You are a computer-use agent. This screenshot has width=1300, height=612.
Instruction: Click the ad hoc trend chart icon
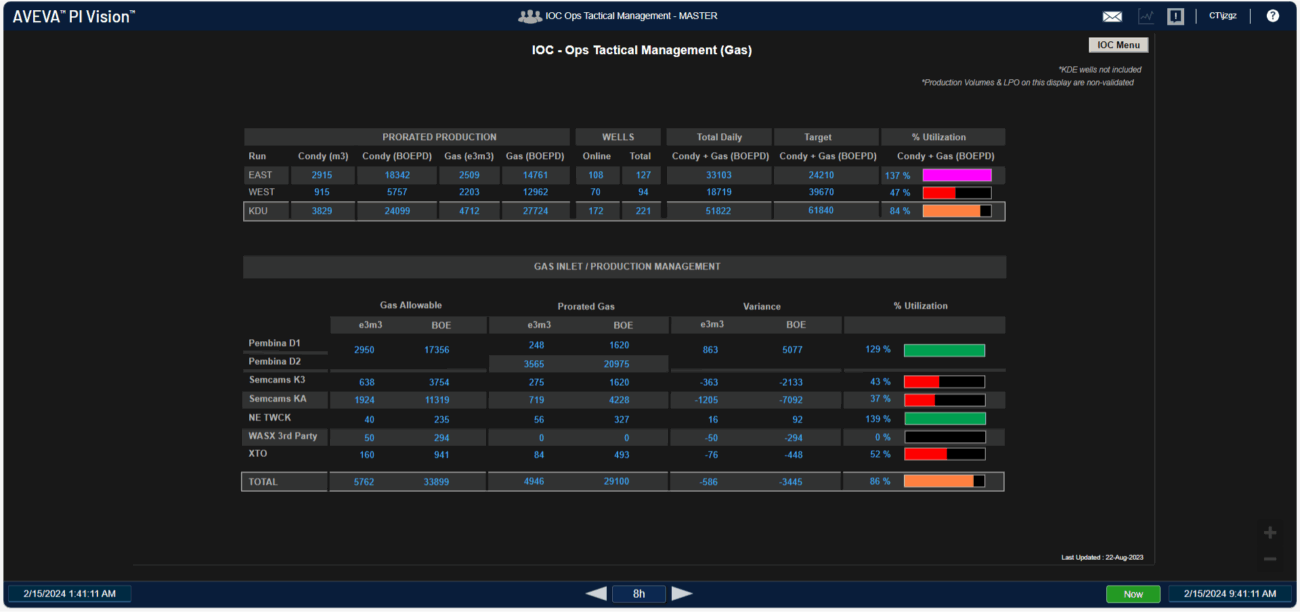(x=1146, y=16)
